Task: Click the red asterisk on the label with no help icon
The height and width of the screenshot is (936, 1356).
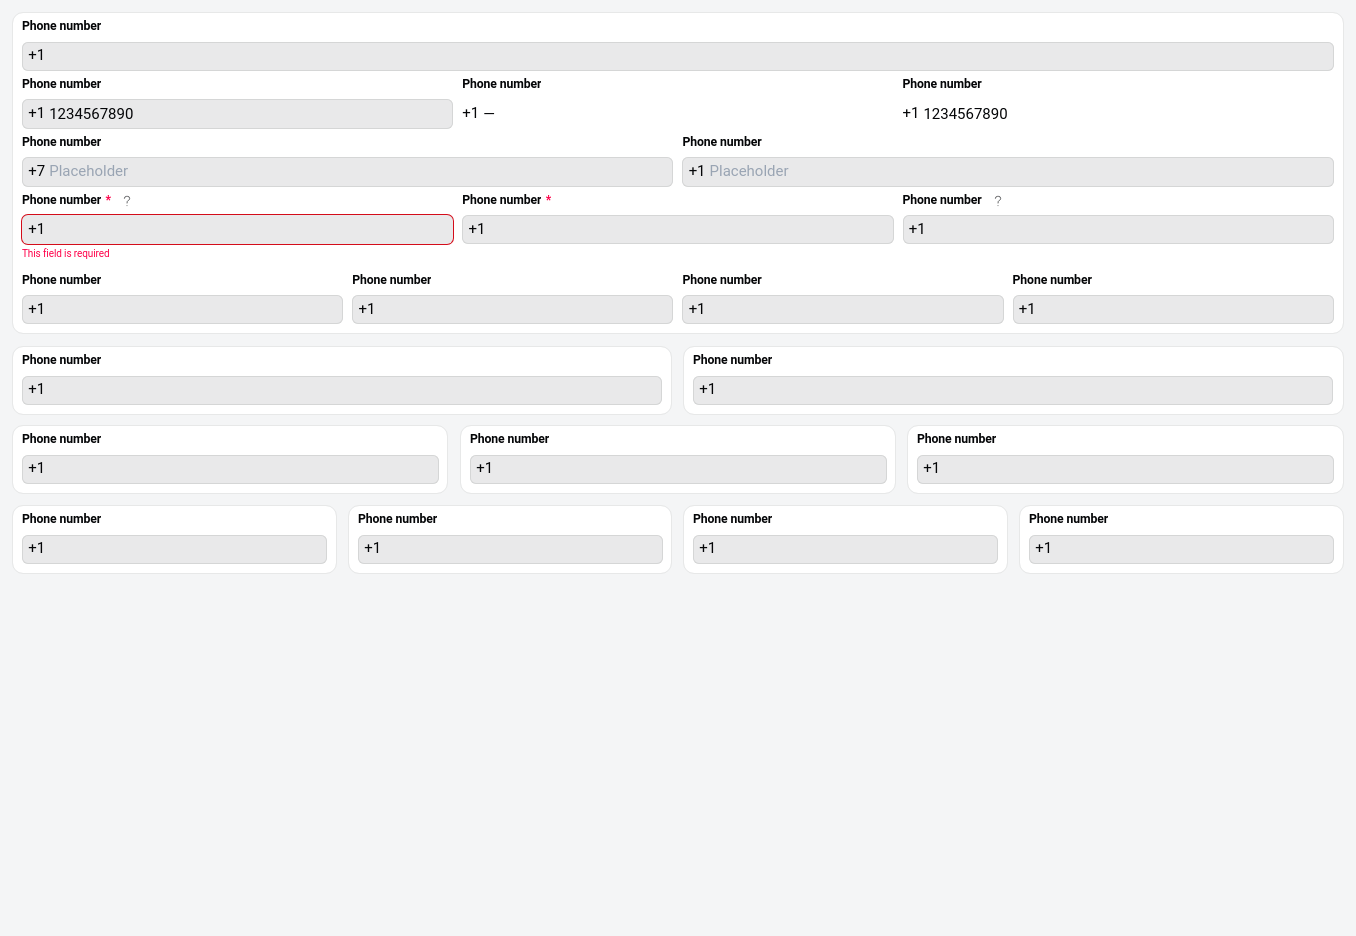Action: coord(548,200)
